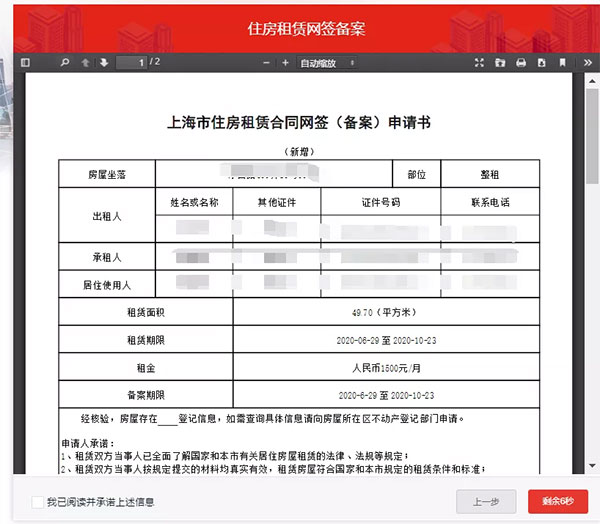The image size is (600, 524).
Task: Click the 人民币1500元/月 rent value
Action: coord(386,368)
